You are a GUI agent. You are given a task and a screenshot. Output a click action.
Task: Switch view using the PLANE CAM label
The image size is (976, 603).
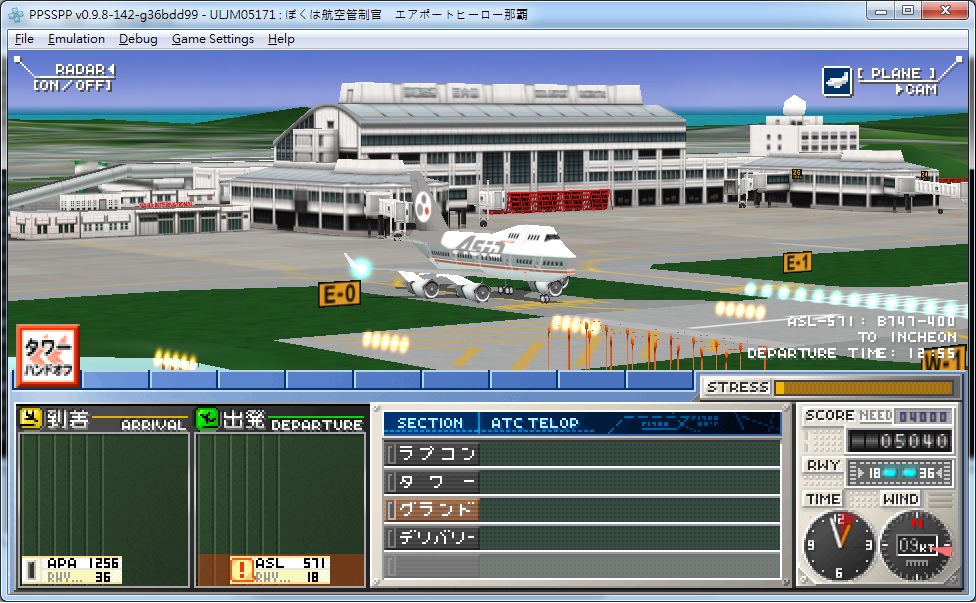(896, 81)
